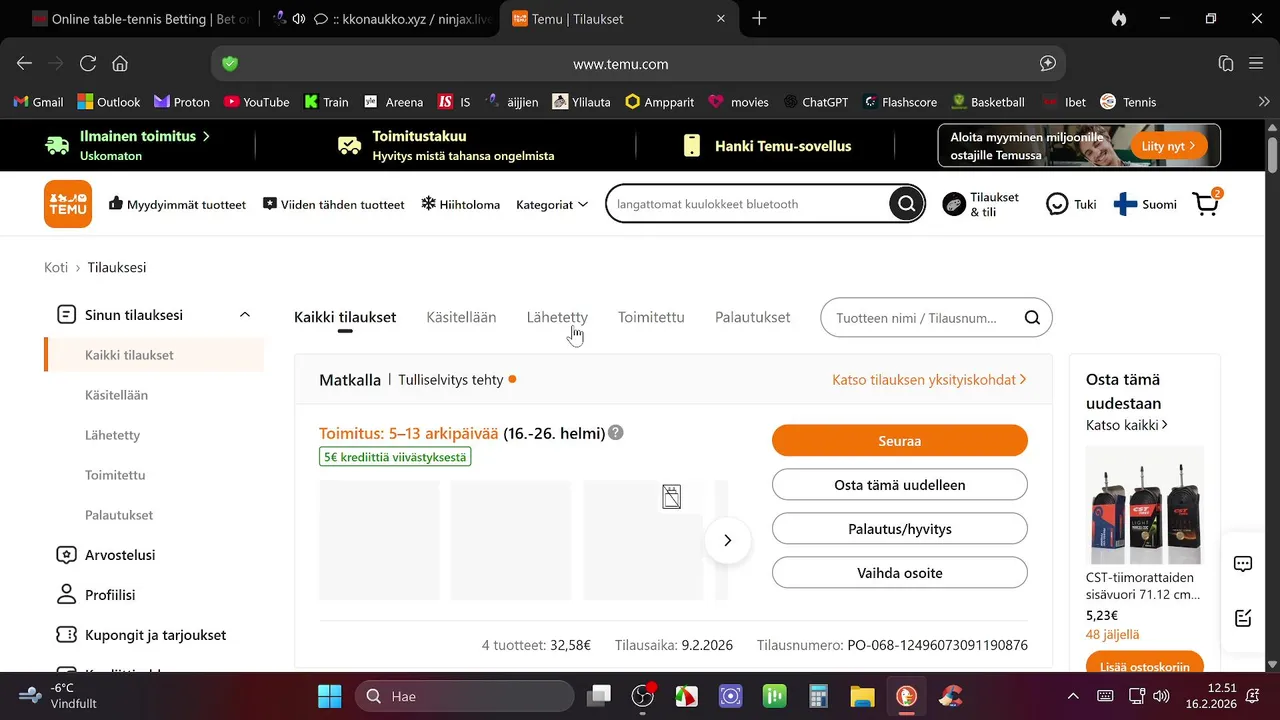
Task: Click the Temu logo
Action: 68,204
